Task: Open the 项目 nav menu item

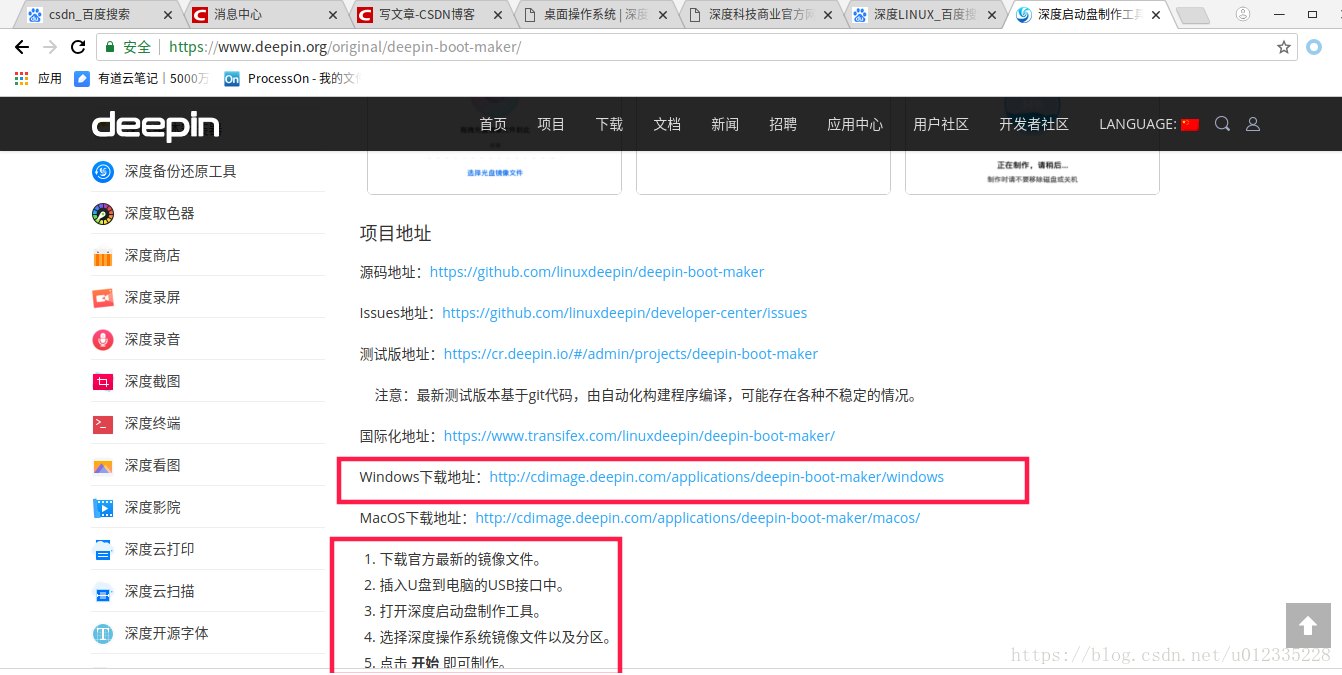Action: pyautogui.click(x=551, y=124)
